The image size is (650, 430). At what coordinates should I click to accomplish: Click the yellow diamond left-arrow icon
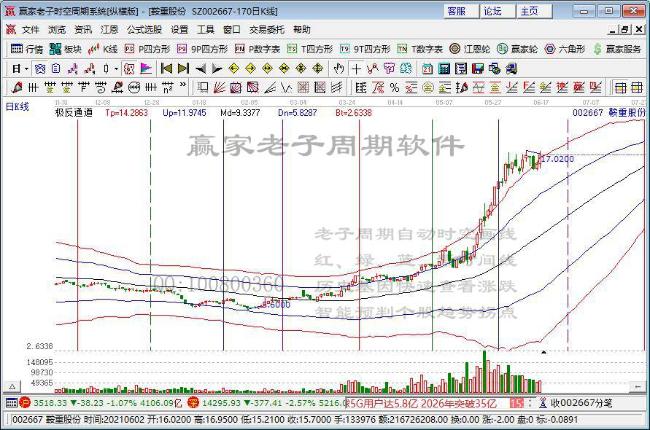(234, 68)
